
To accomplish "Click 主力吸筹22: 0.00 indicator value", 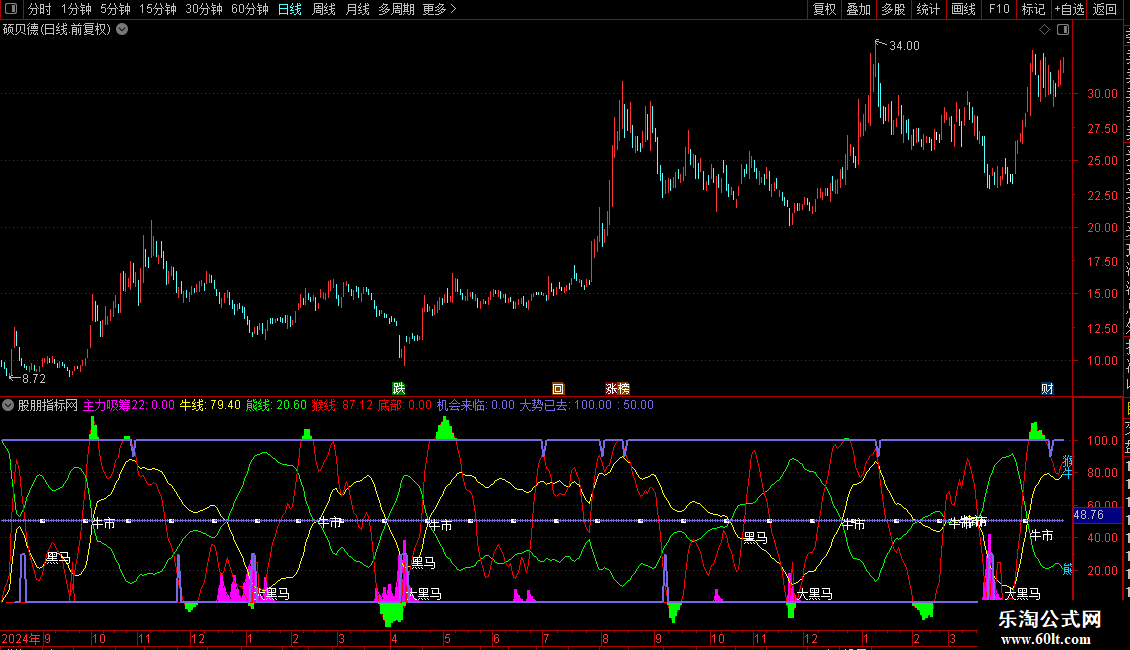I will coord(129,405).
